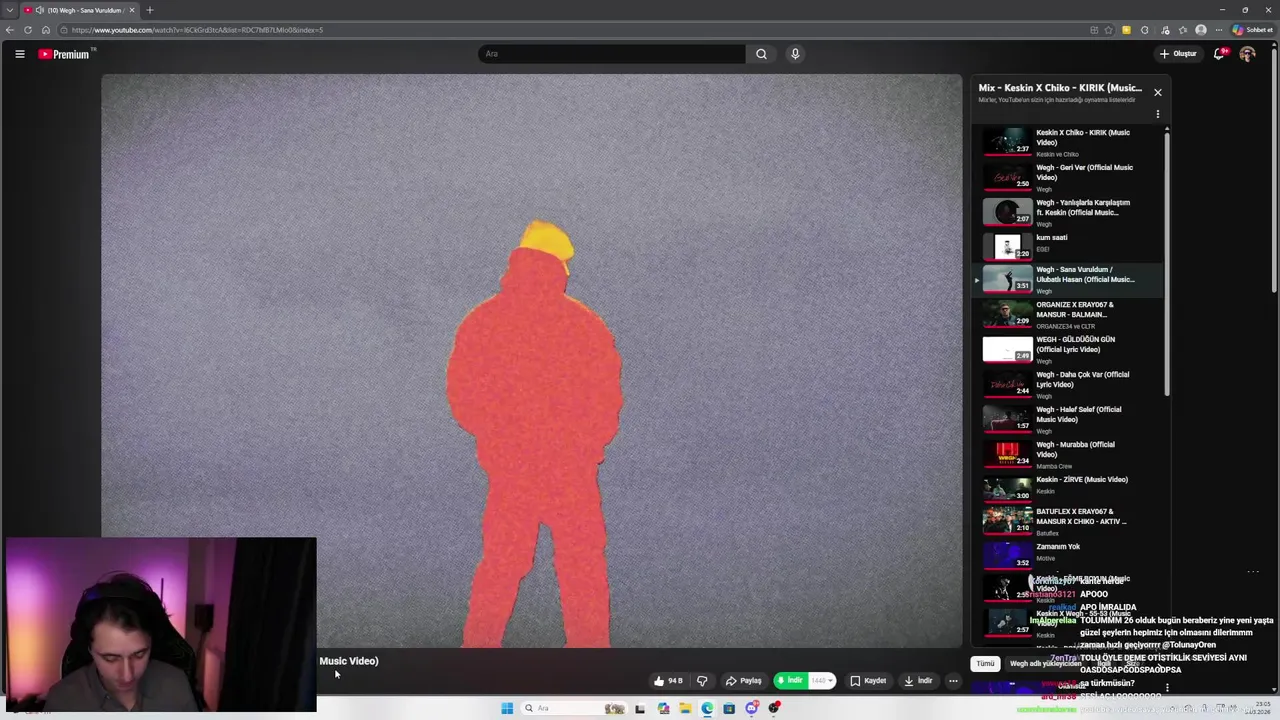Open Microsoft Edge from the taskbar
Screen dimensions: 1280x720
[707, 708]
